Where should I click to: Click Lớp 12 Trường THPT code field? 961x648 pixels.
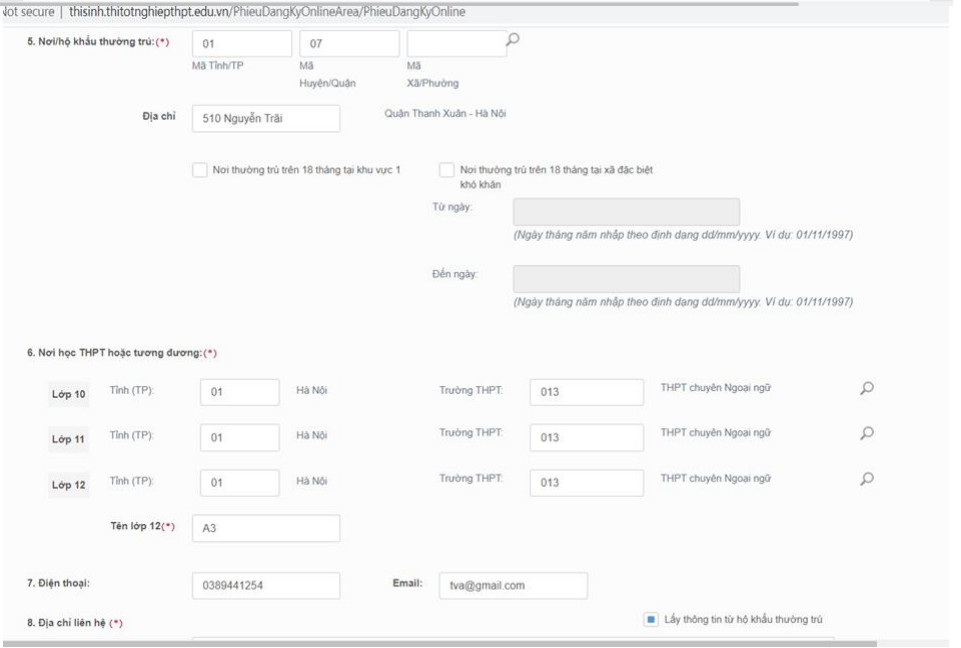click(x=586, y=482)
